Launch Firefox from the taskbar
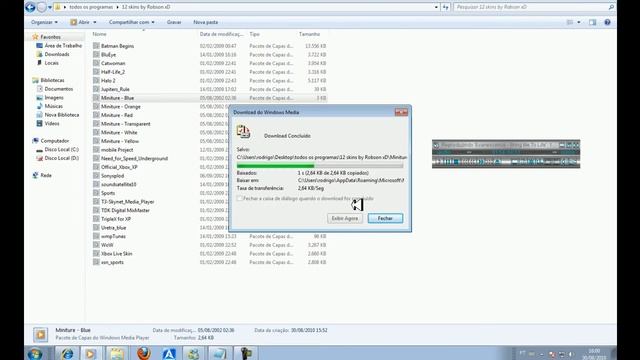 [144, 353]
